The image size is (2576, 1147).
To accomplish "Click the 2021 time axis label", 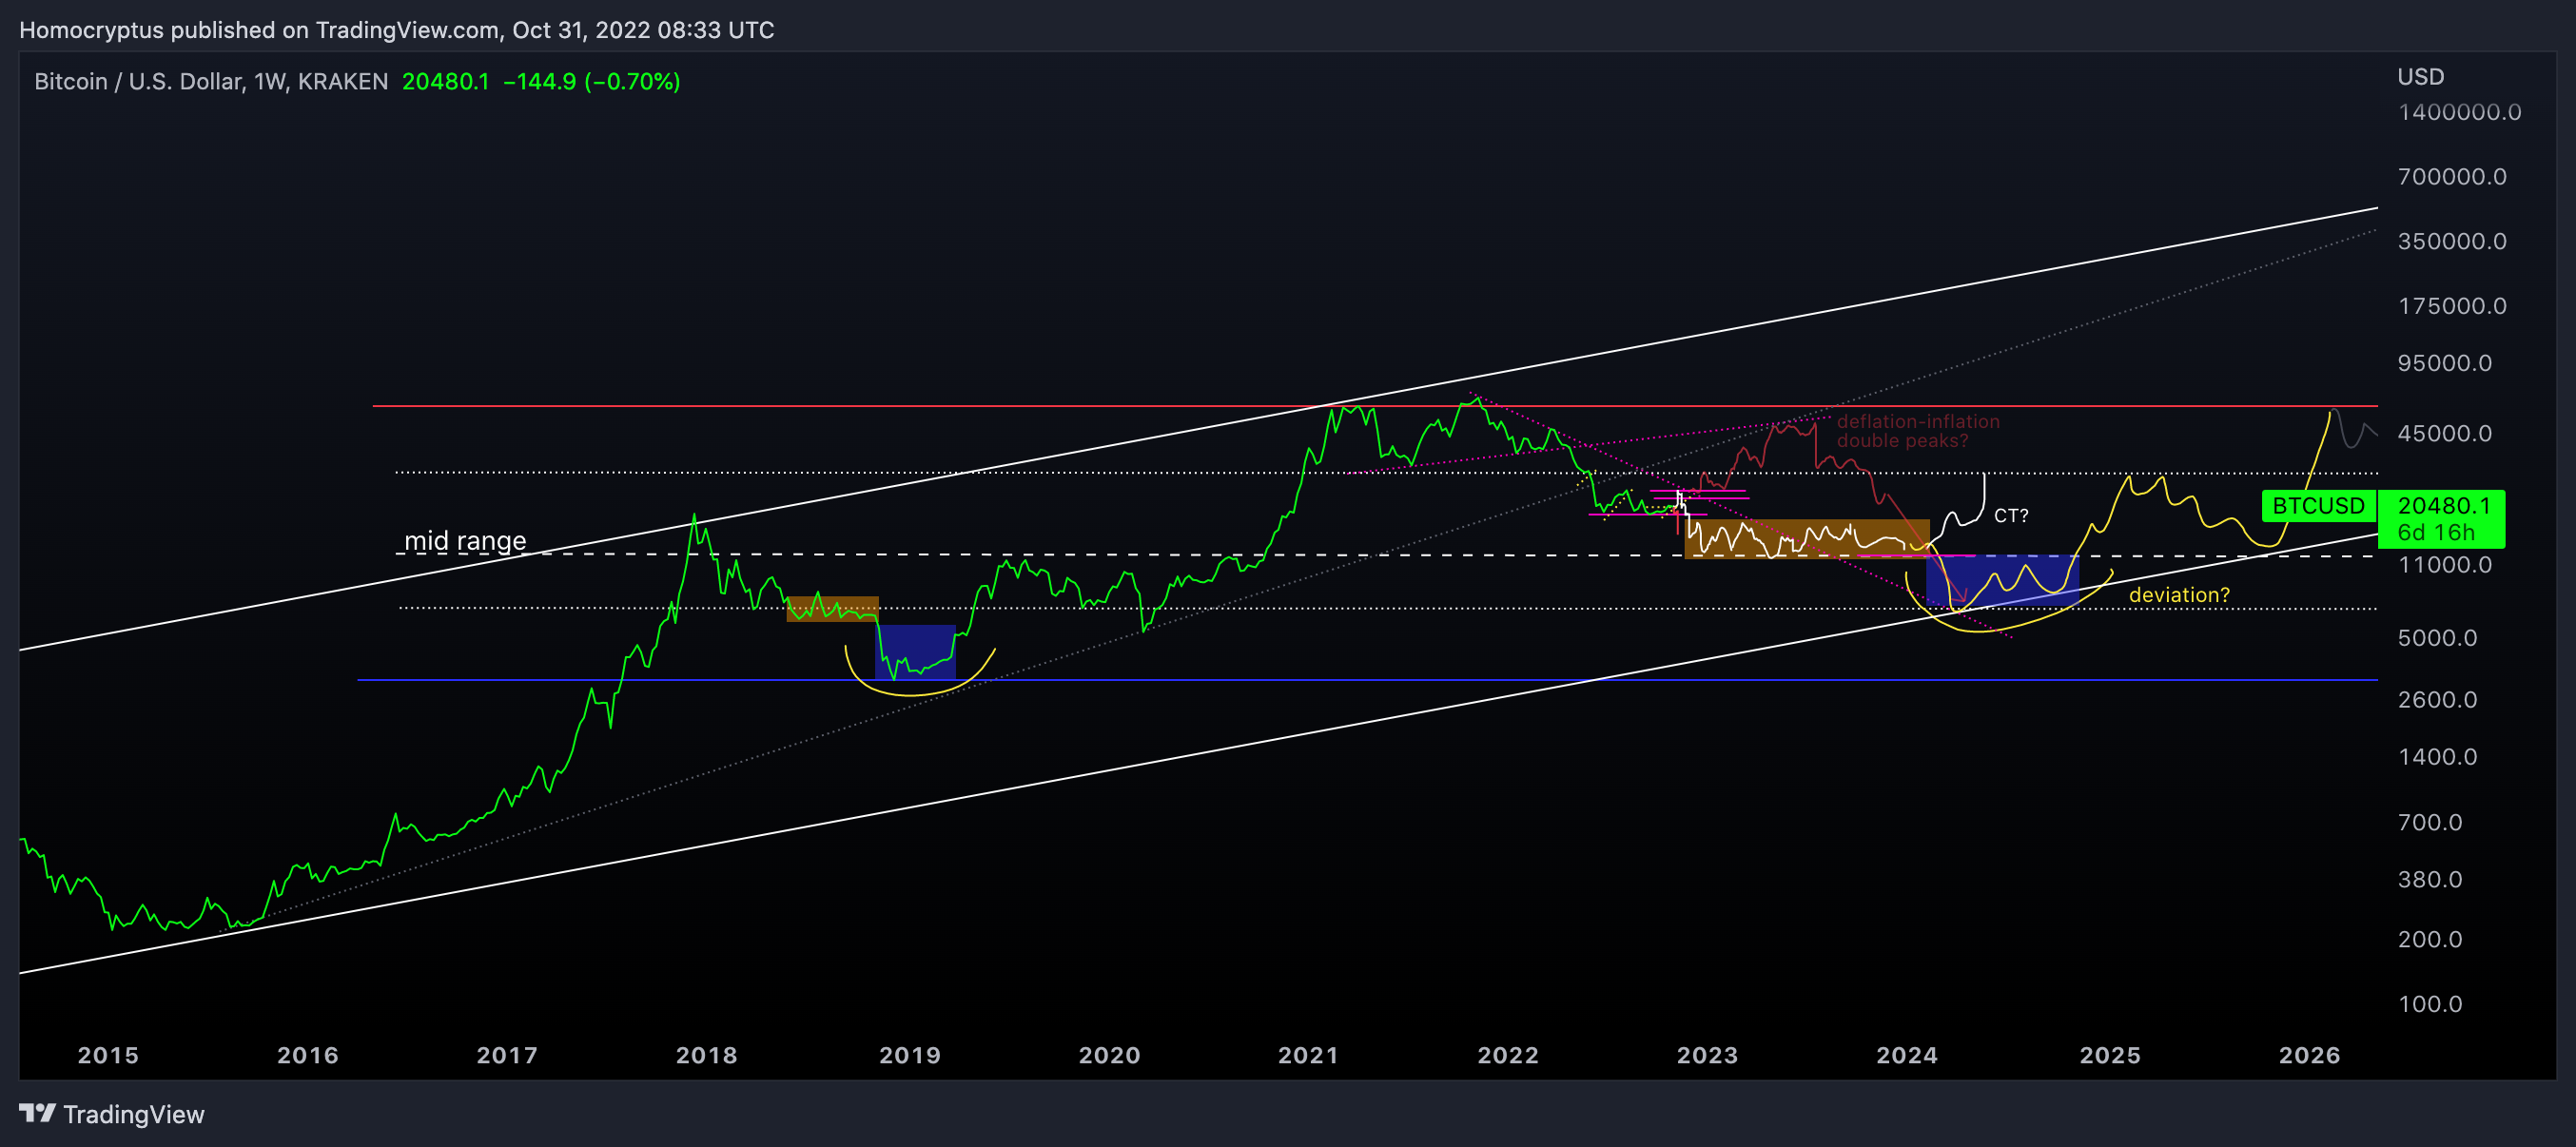I will click(x=1308, y=1056).
